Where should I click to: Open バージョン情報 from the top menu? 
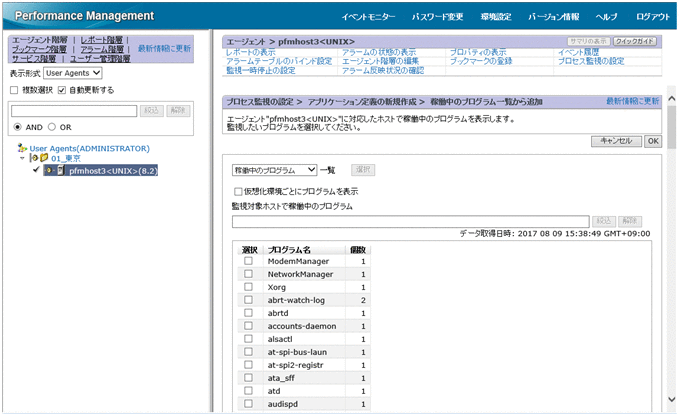(553, 17)
